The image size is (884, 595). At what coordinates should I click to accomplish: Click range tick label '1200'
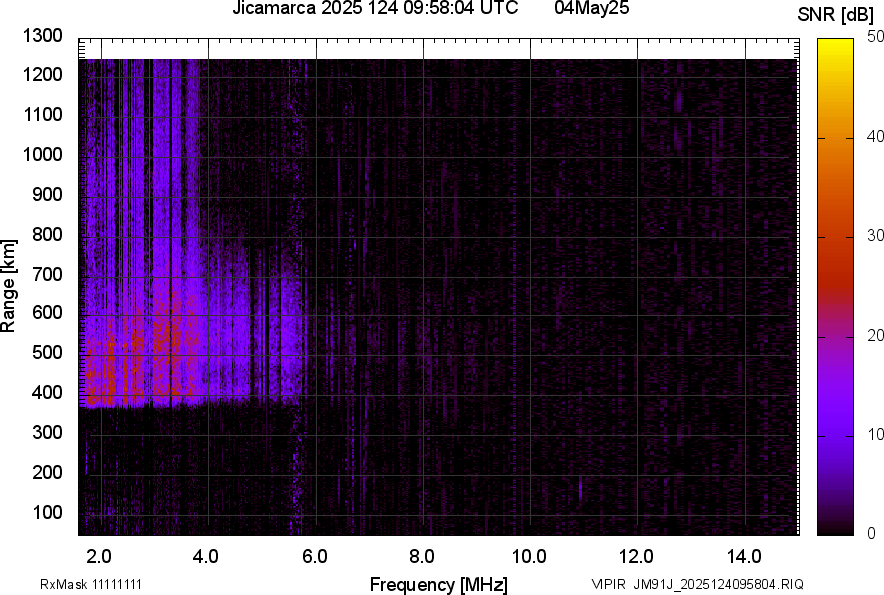coord(42,74)
